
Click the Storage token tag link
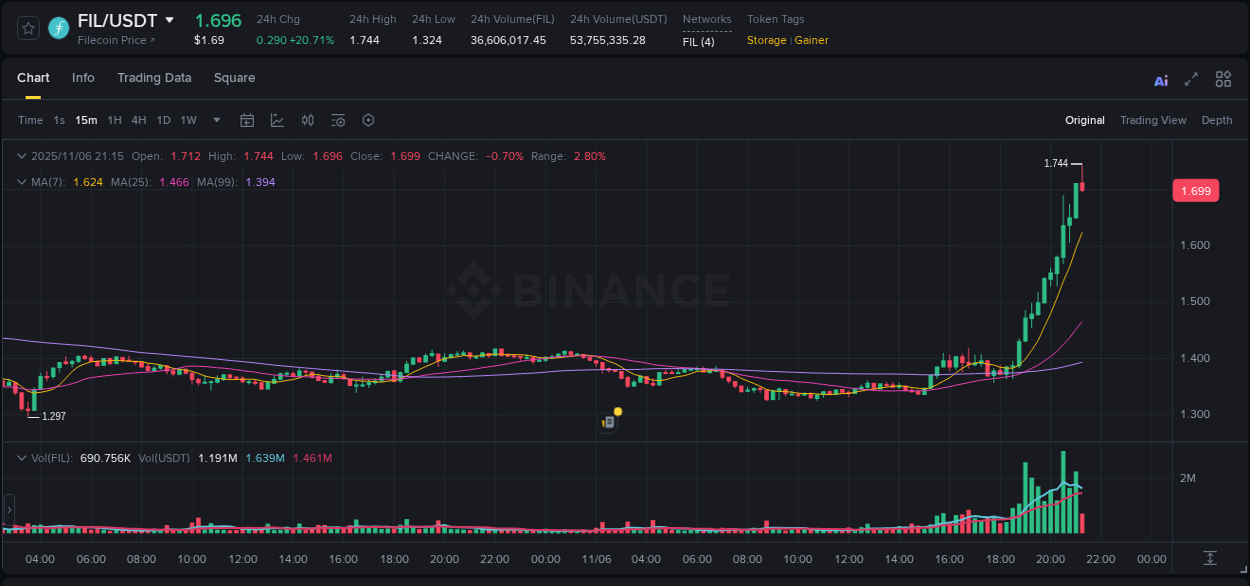point(766,40)
